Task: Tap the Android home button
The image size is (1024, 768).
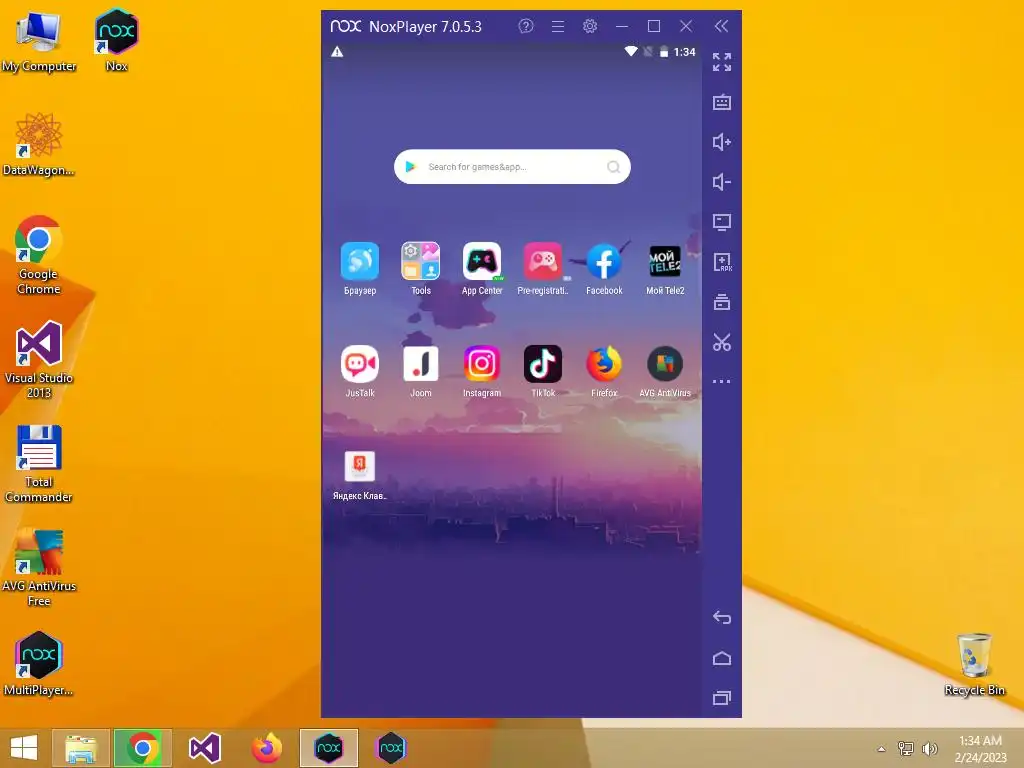Action: 722,658
